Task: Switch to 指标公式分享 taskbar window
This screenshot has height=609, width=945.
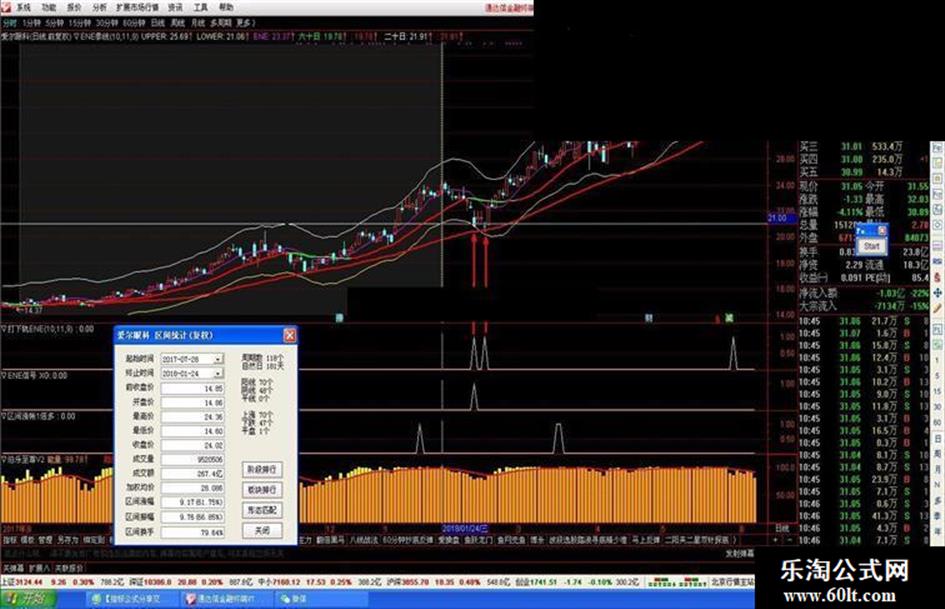Action: tap(131, 599)
